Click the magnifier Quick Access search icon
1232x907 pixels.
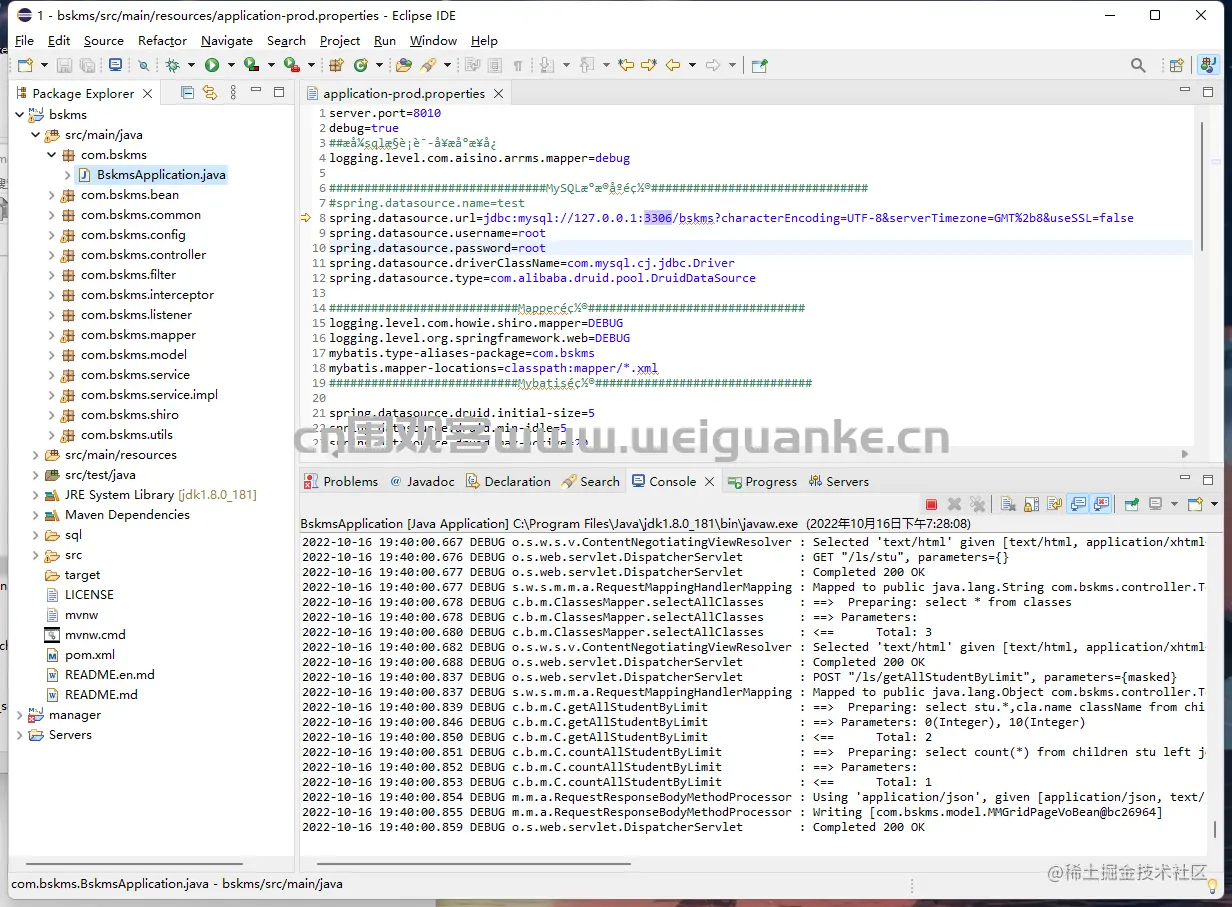(x=1138, y=65)
